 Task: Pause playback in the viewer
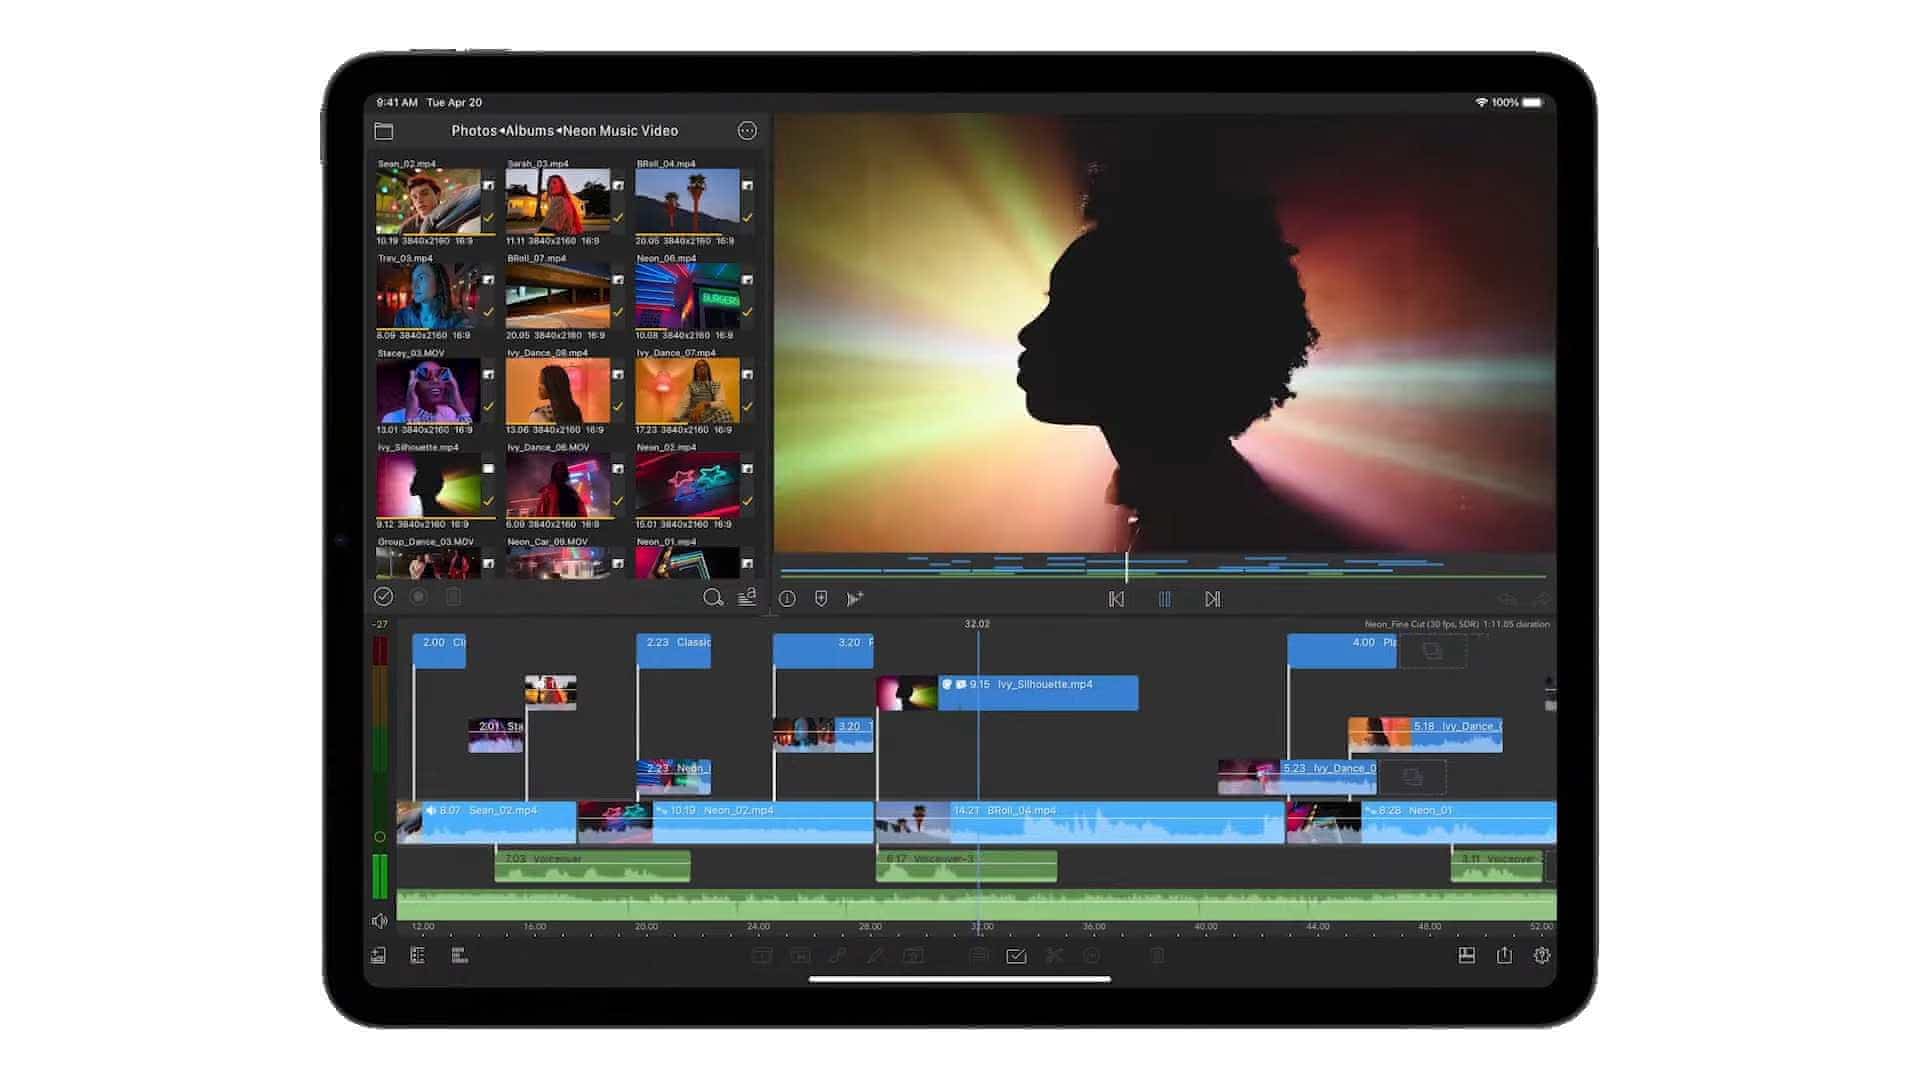tap(1164, 599)
